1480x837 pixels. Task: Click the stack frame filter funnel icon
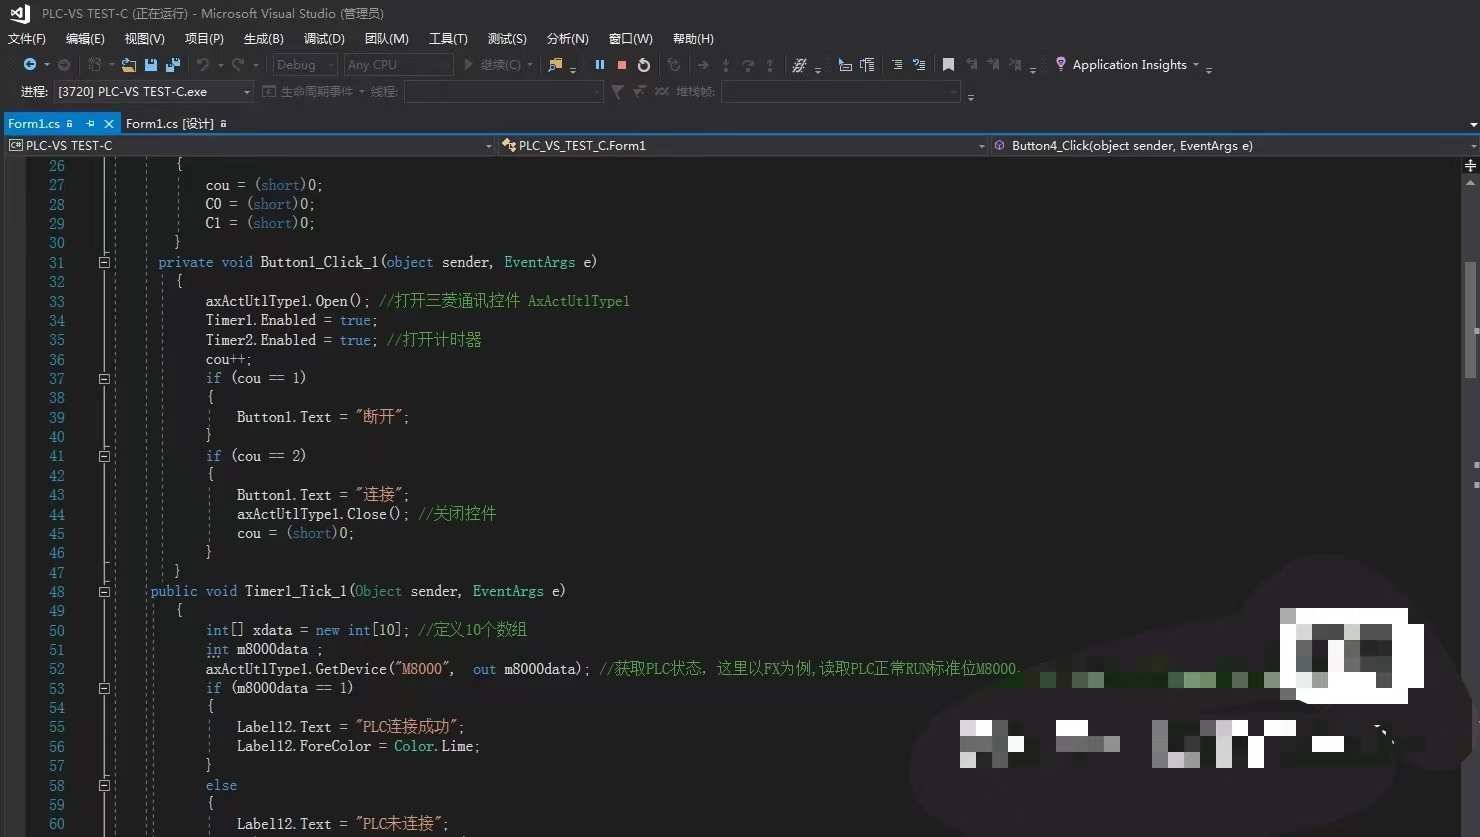618,92
